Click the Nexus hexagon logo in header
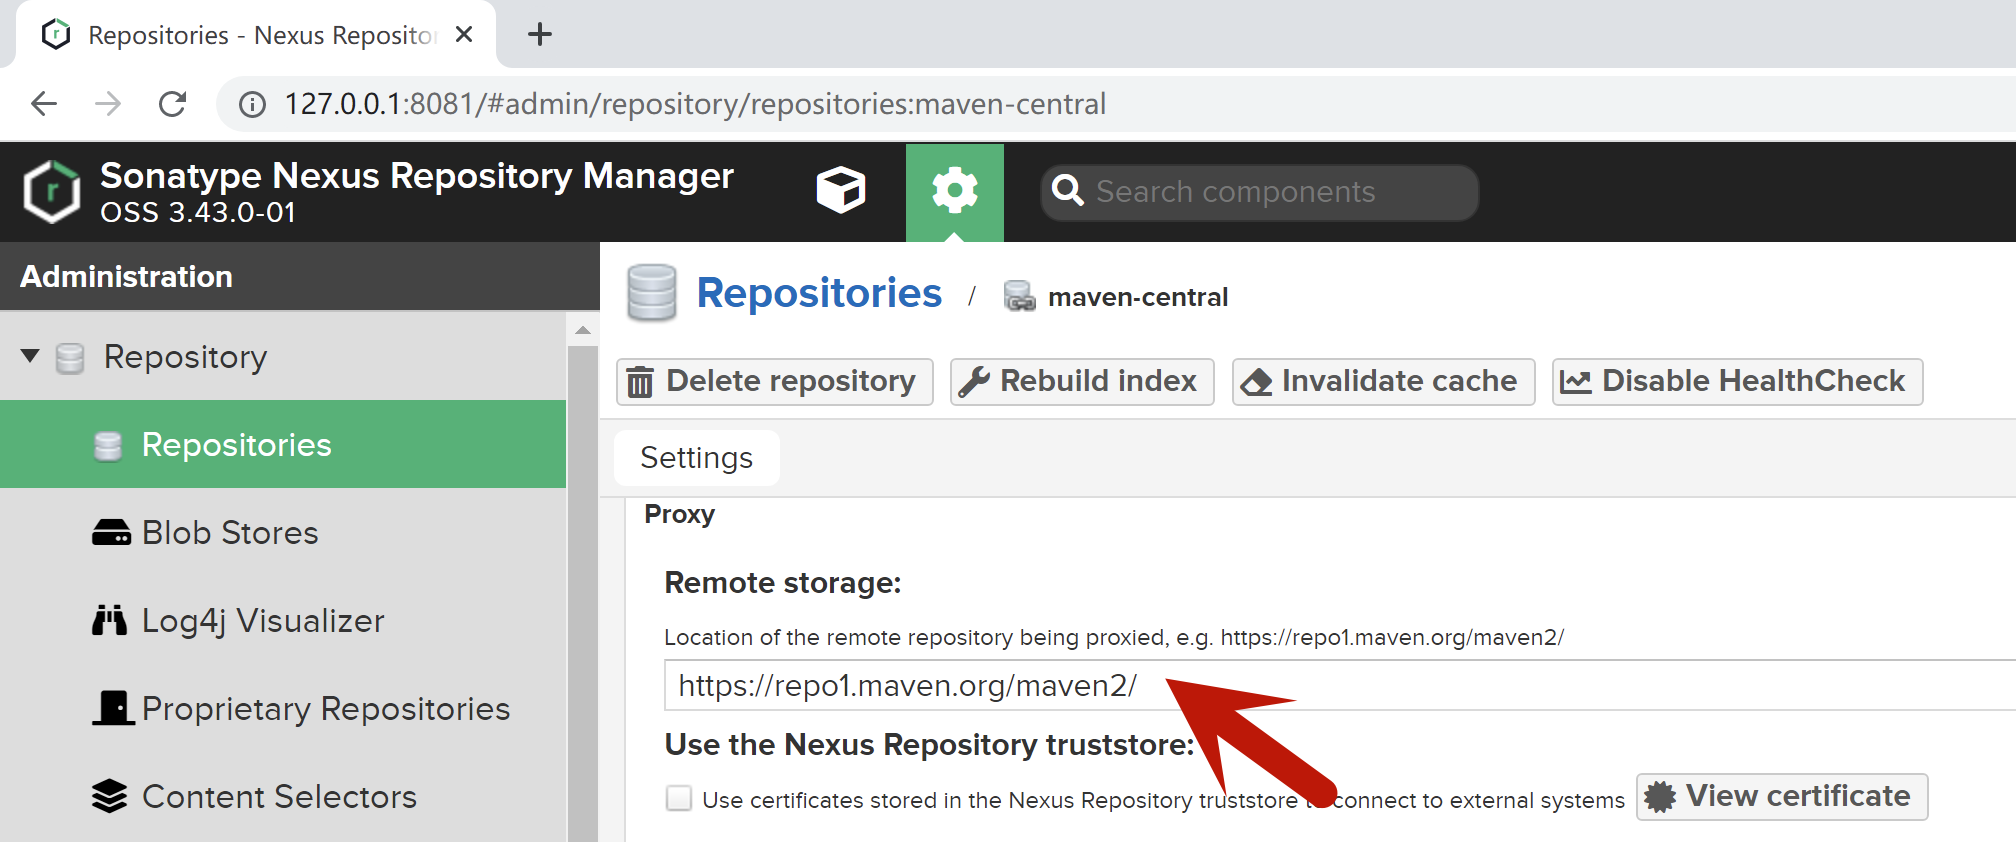The width and height of the screenshot is (2016, 842). [x=52, y=191]
